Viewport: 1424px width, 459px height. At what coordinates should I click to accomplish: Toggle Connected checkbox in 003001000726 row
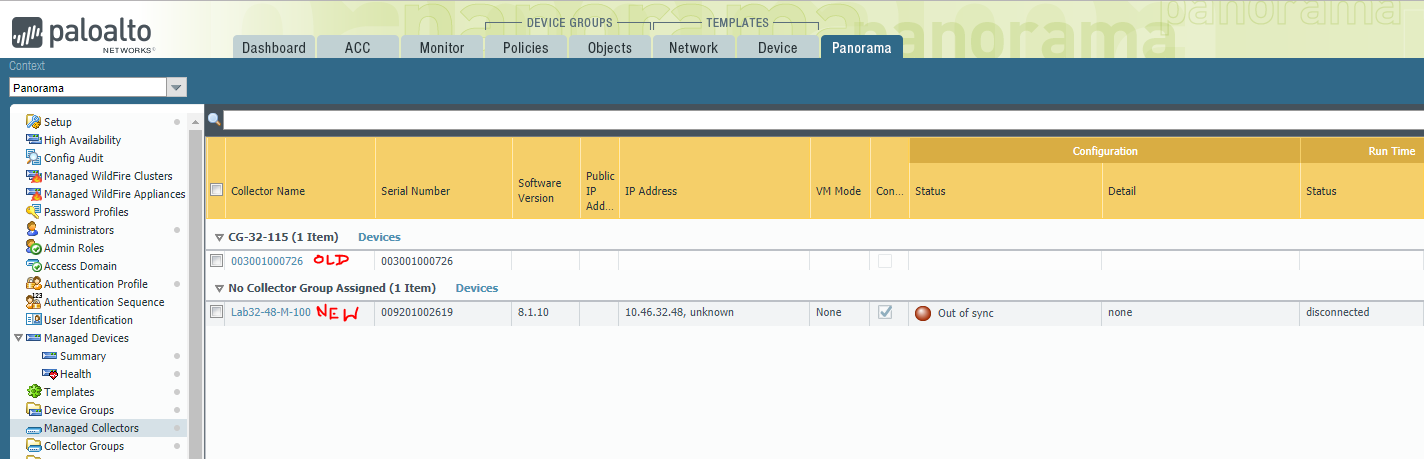click(x=885, y=261)
